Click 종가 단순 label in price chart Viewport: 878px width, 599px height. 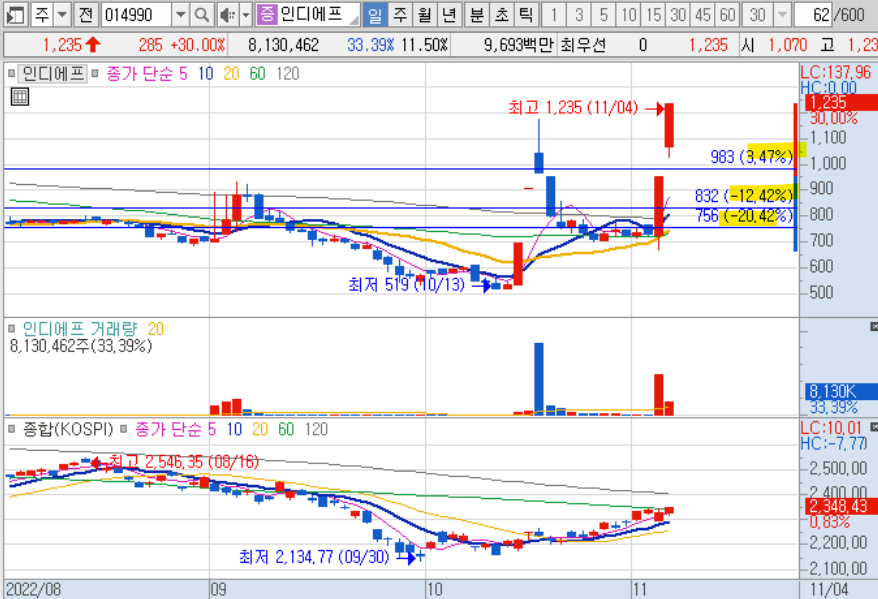pyautogui.click(x=139, y=73)
